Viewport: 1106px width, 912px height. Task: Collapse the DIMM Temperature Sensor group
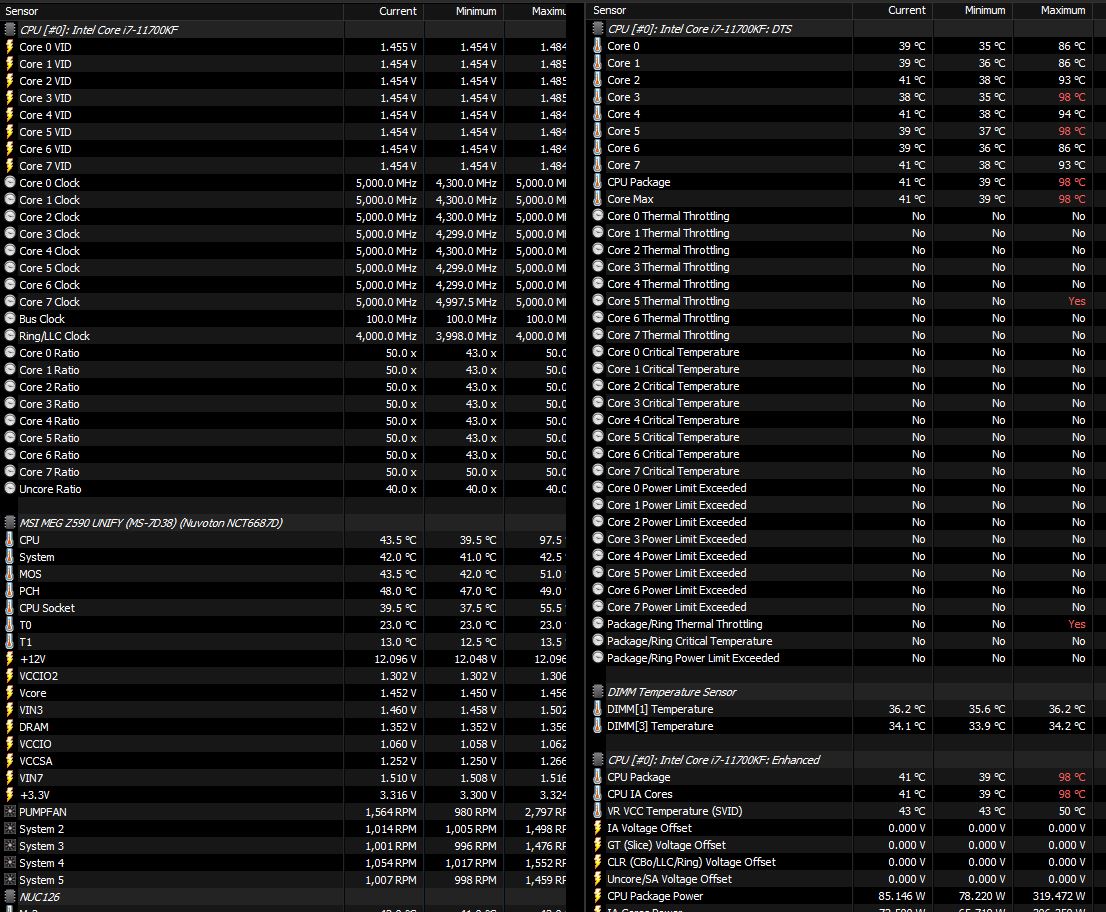point(598,692)
